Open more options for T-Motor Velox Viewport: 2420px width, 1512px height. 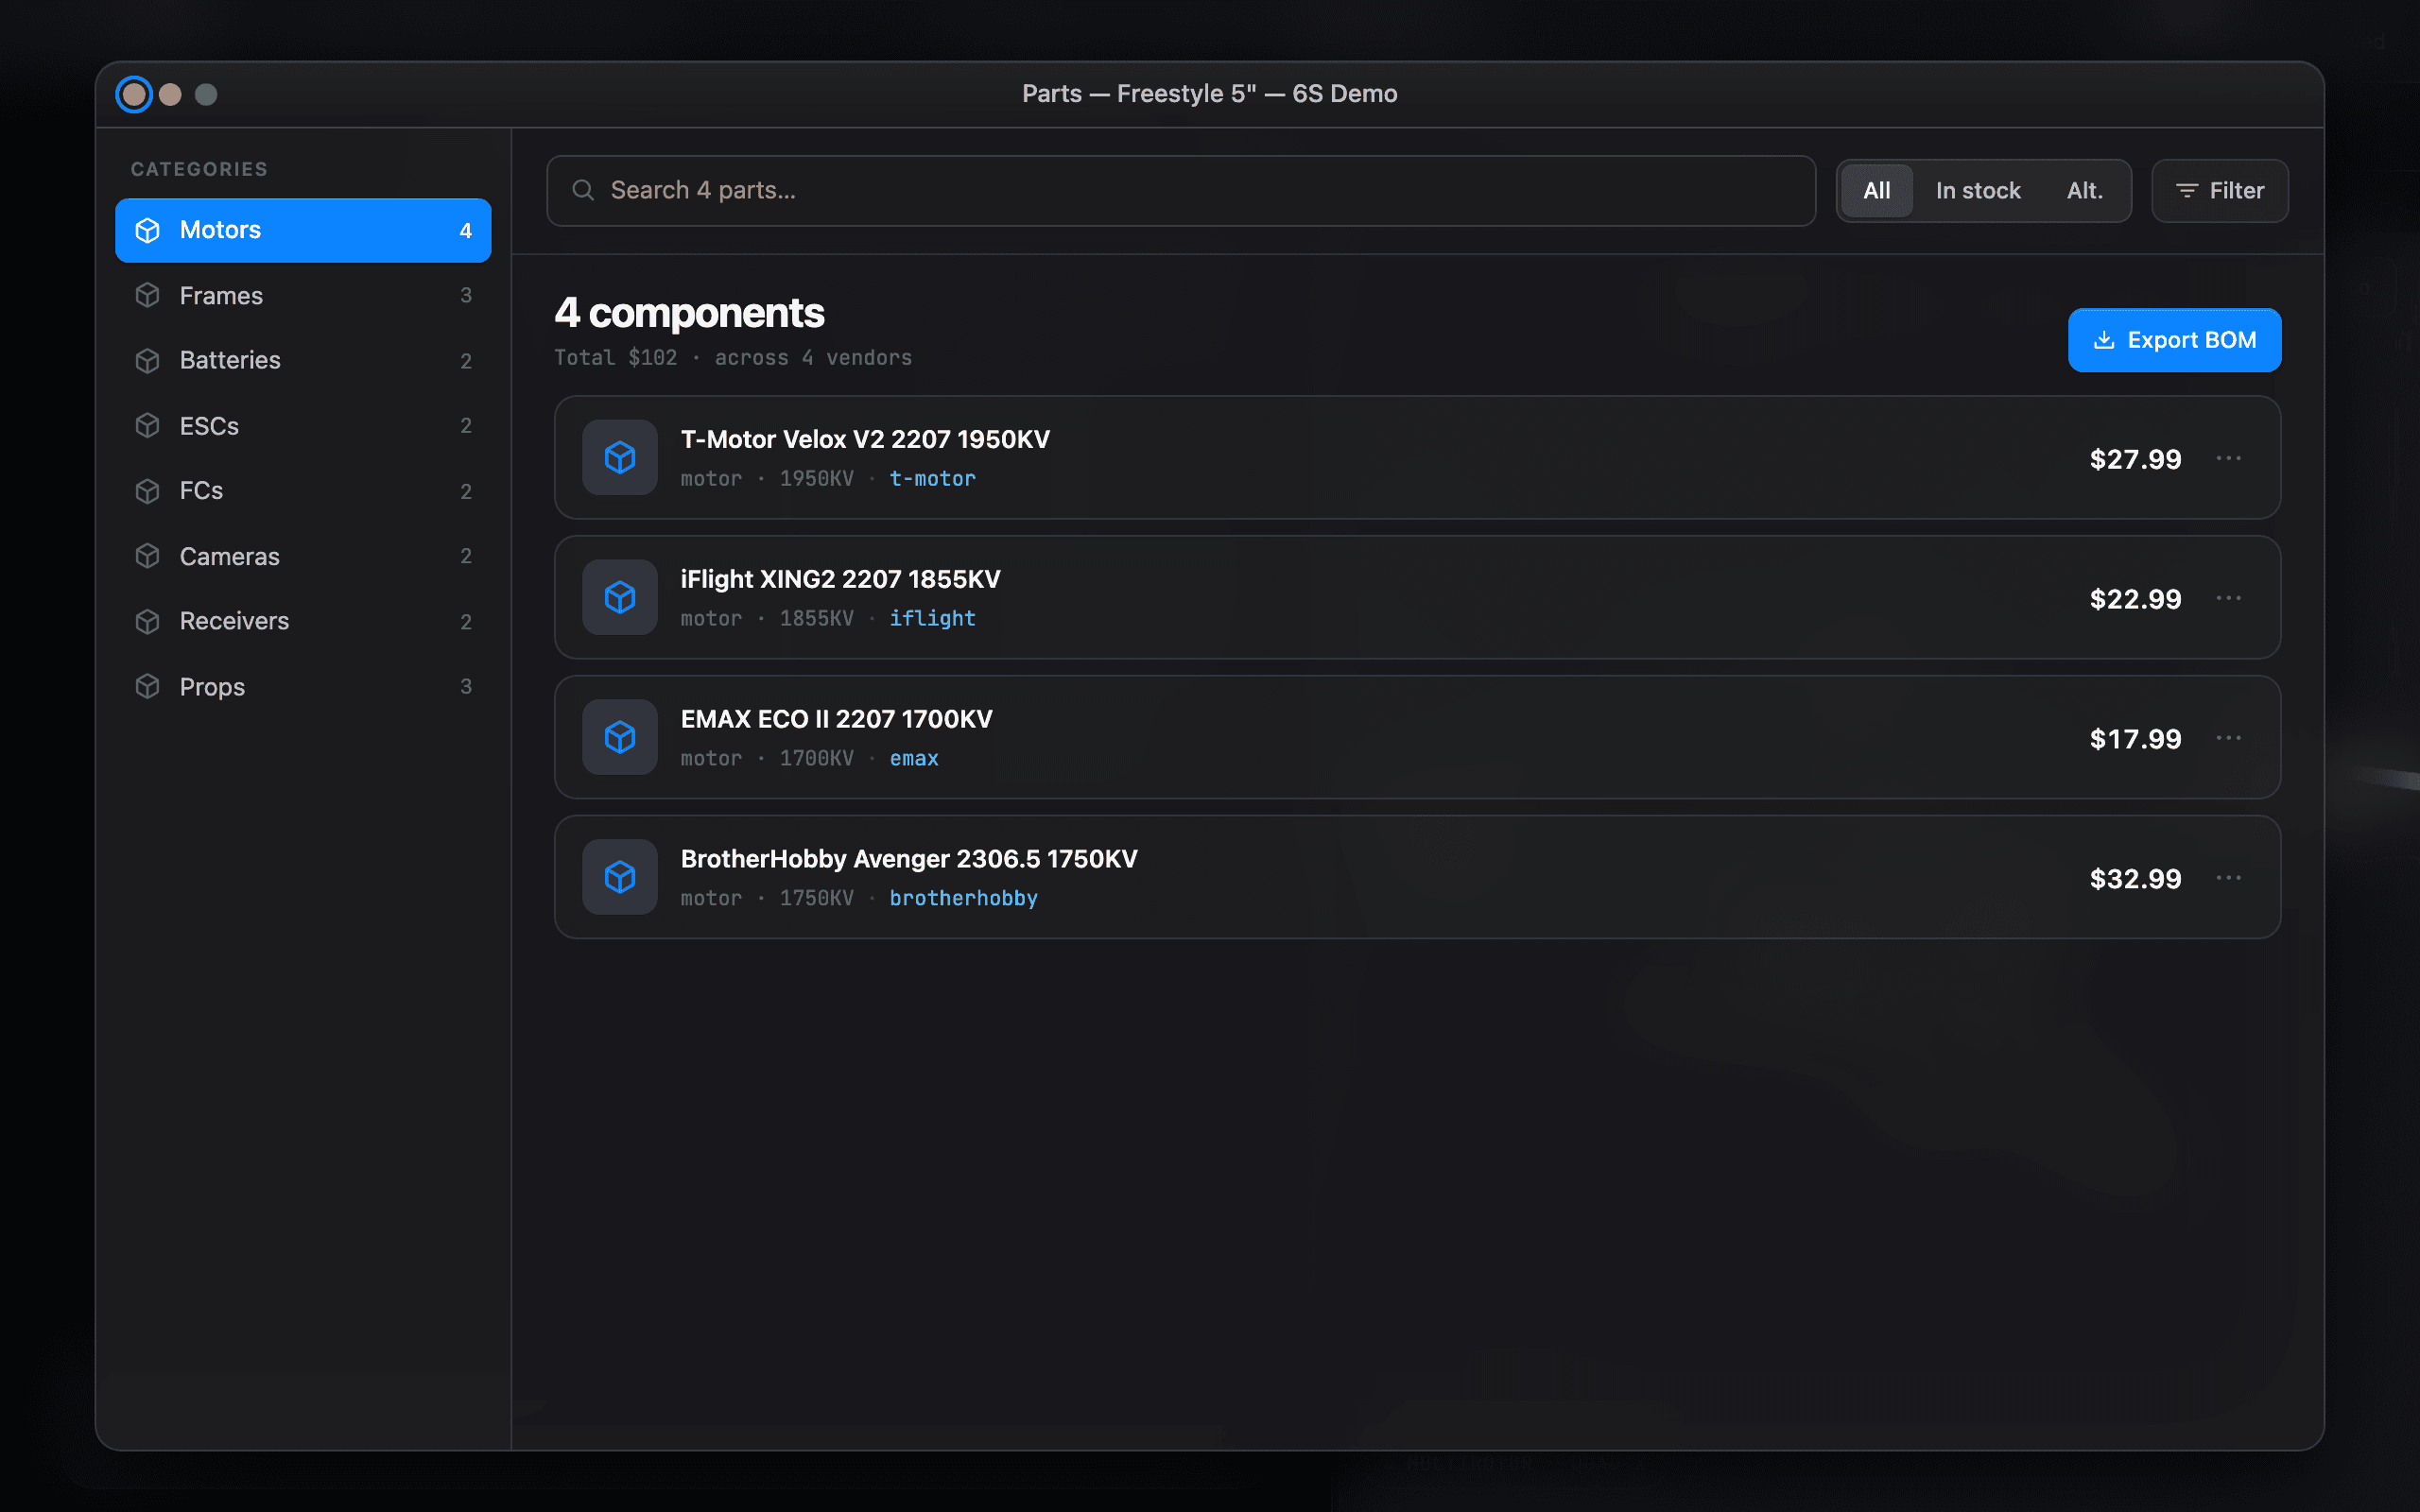2229,458
